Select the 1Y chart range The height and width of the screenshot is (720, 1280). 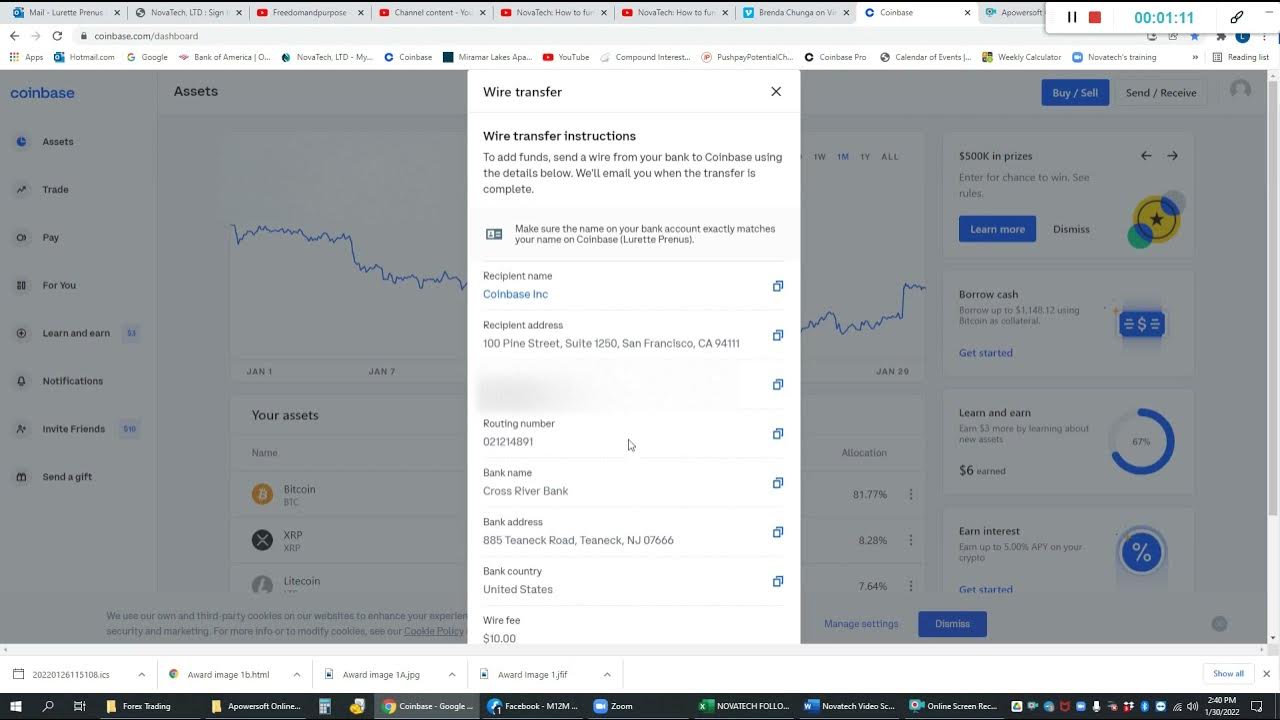point(865,157)
